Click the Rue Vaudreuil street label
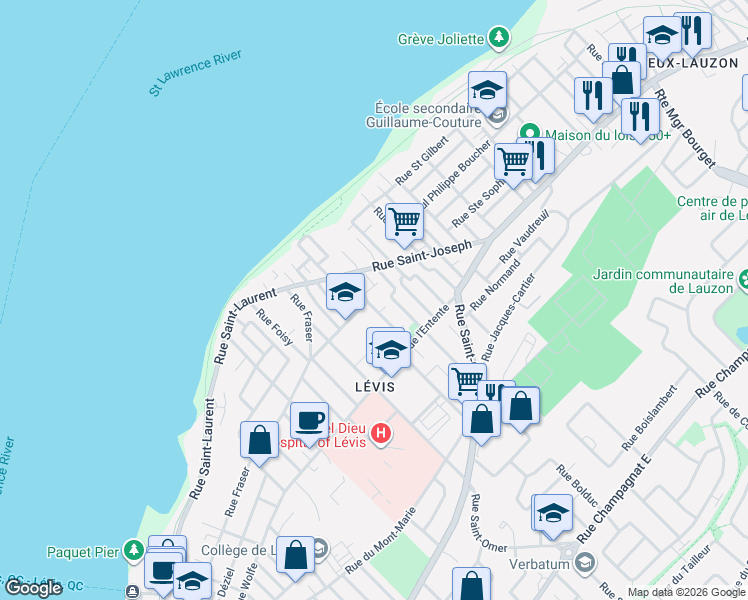Screen dimensions: 748x600 point(524,236)
